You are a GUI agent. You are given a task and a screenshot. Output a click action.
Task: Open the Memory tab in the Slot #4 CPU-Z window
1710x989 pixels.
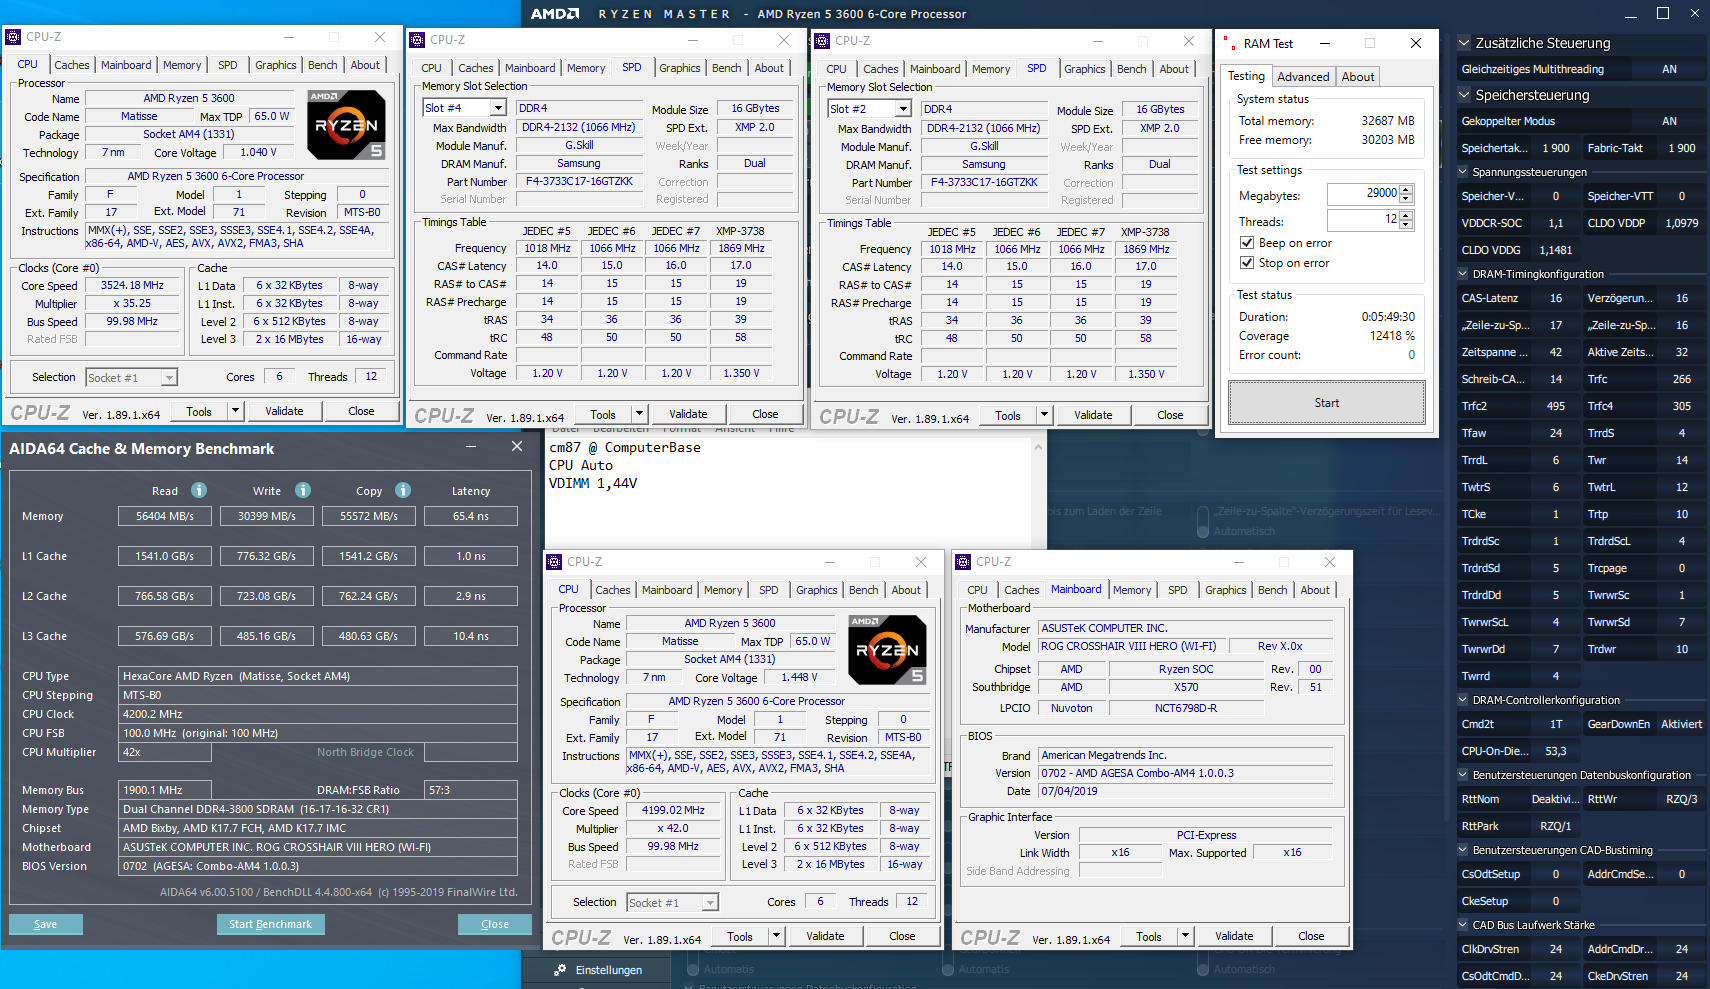(x=586, y=68)
